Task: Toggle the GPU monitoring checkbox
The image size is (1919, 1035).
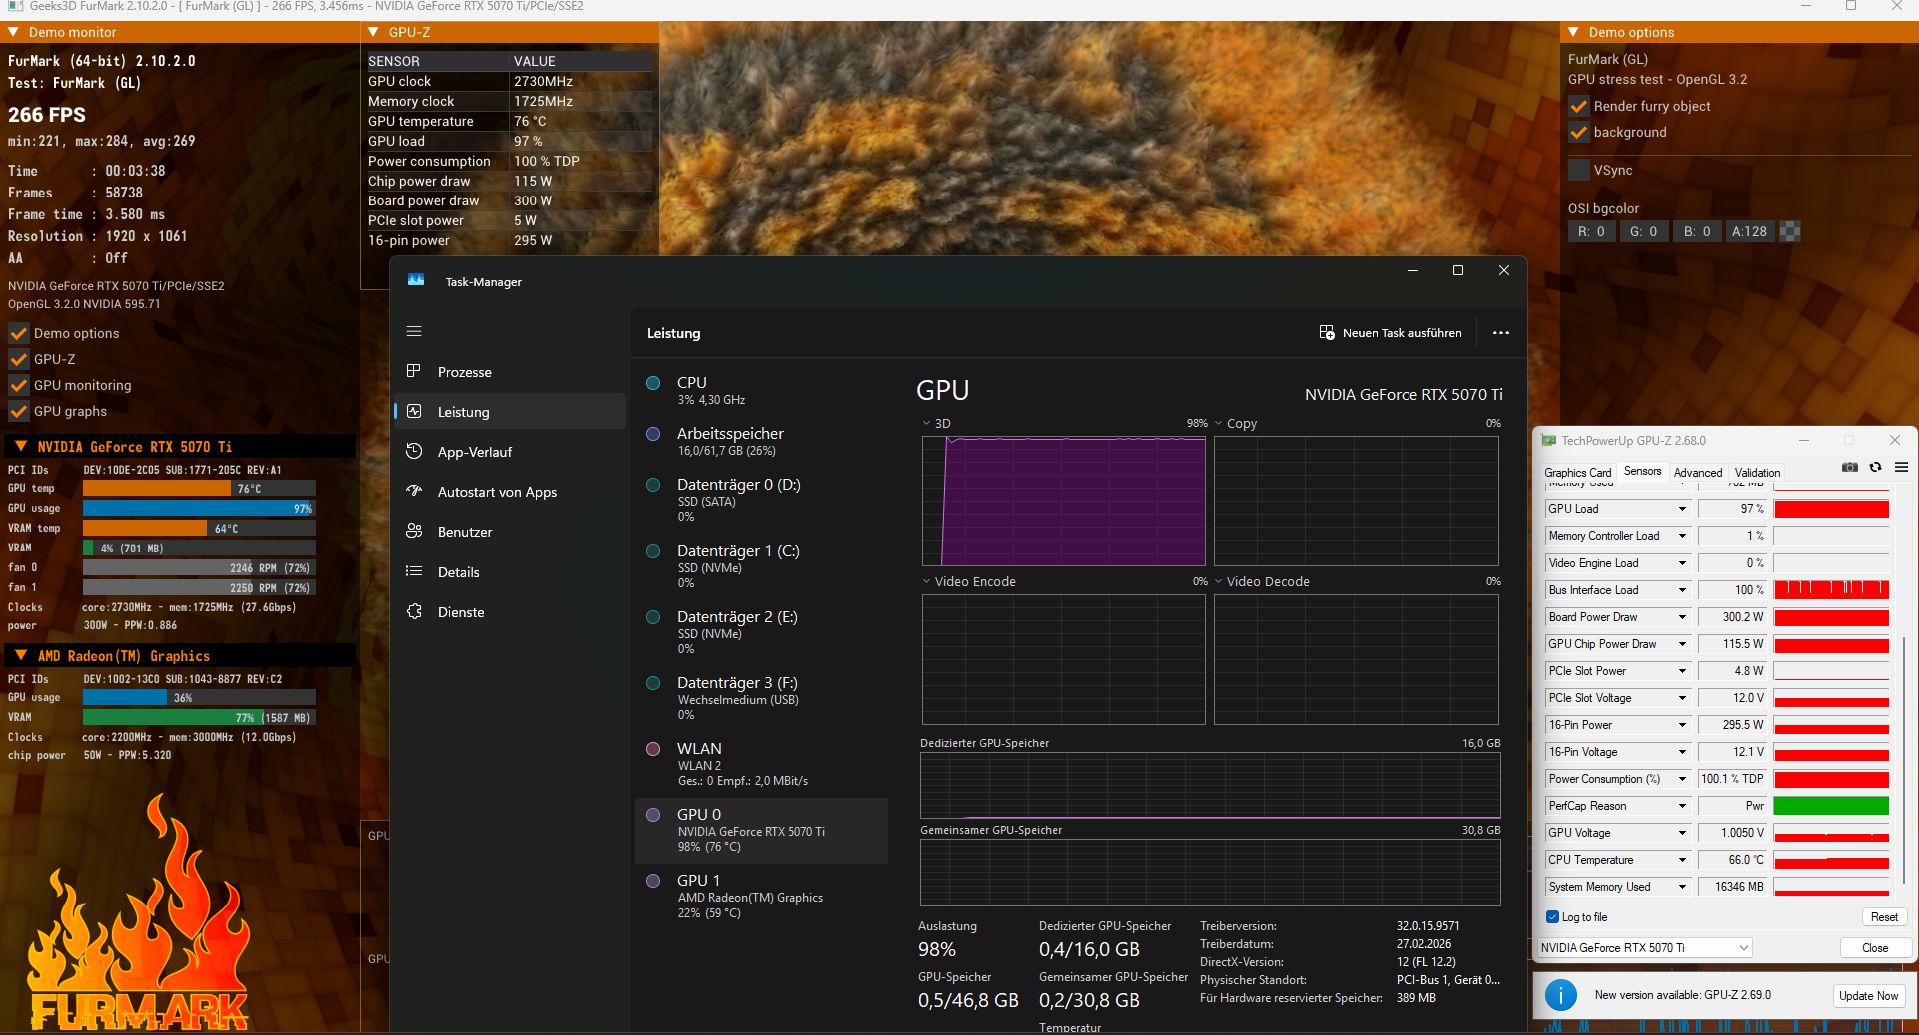Action: click(x=19, y=385)
